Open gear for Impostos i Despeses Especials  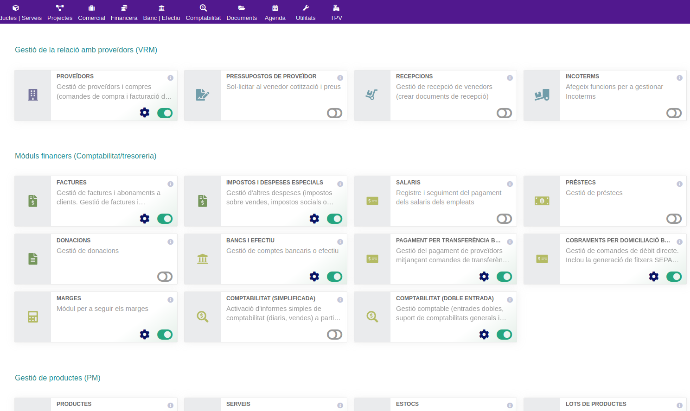tap(314, 218)
